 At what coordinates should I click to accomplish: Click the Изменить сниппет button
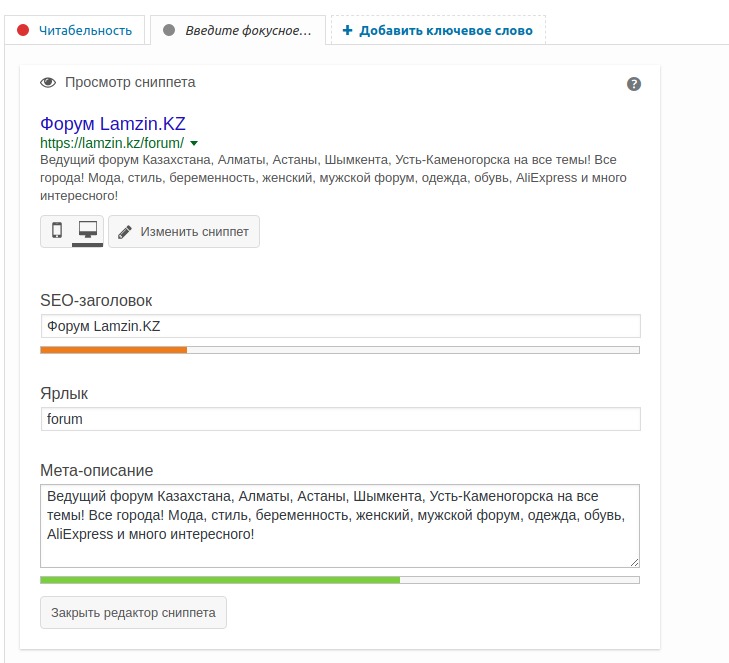pyautogui.click(x=184, y=232)
